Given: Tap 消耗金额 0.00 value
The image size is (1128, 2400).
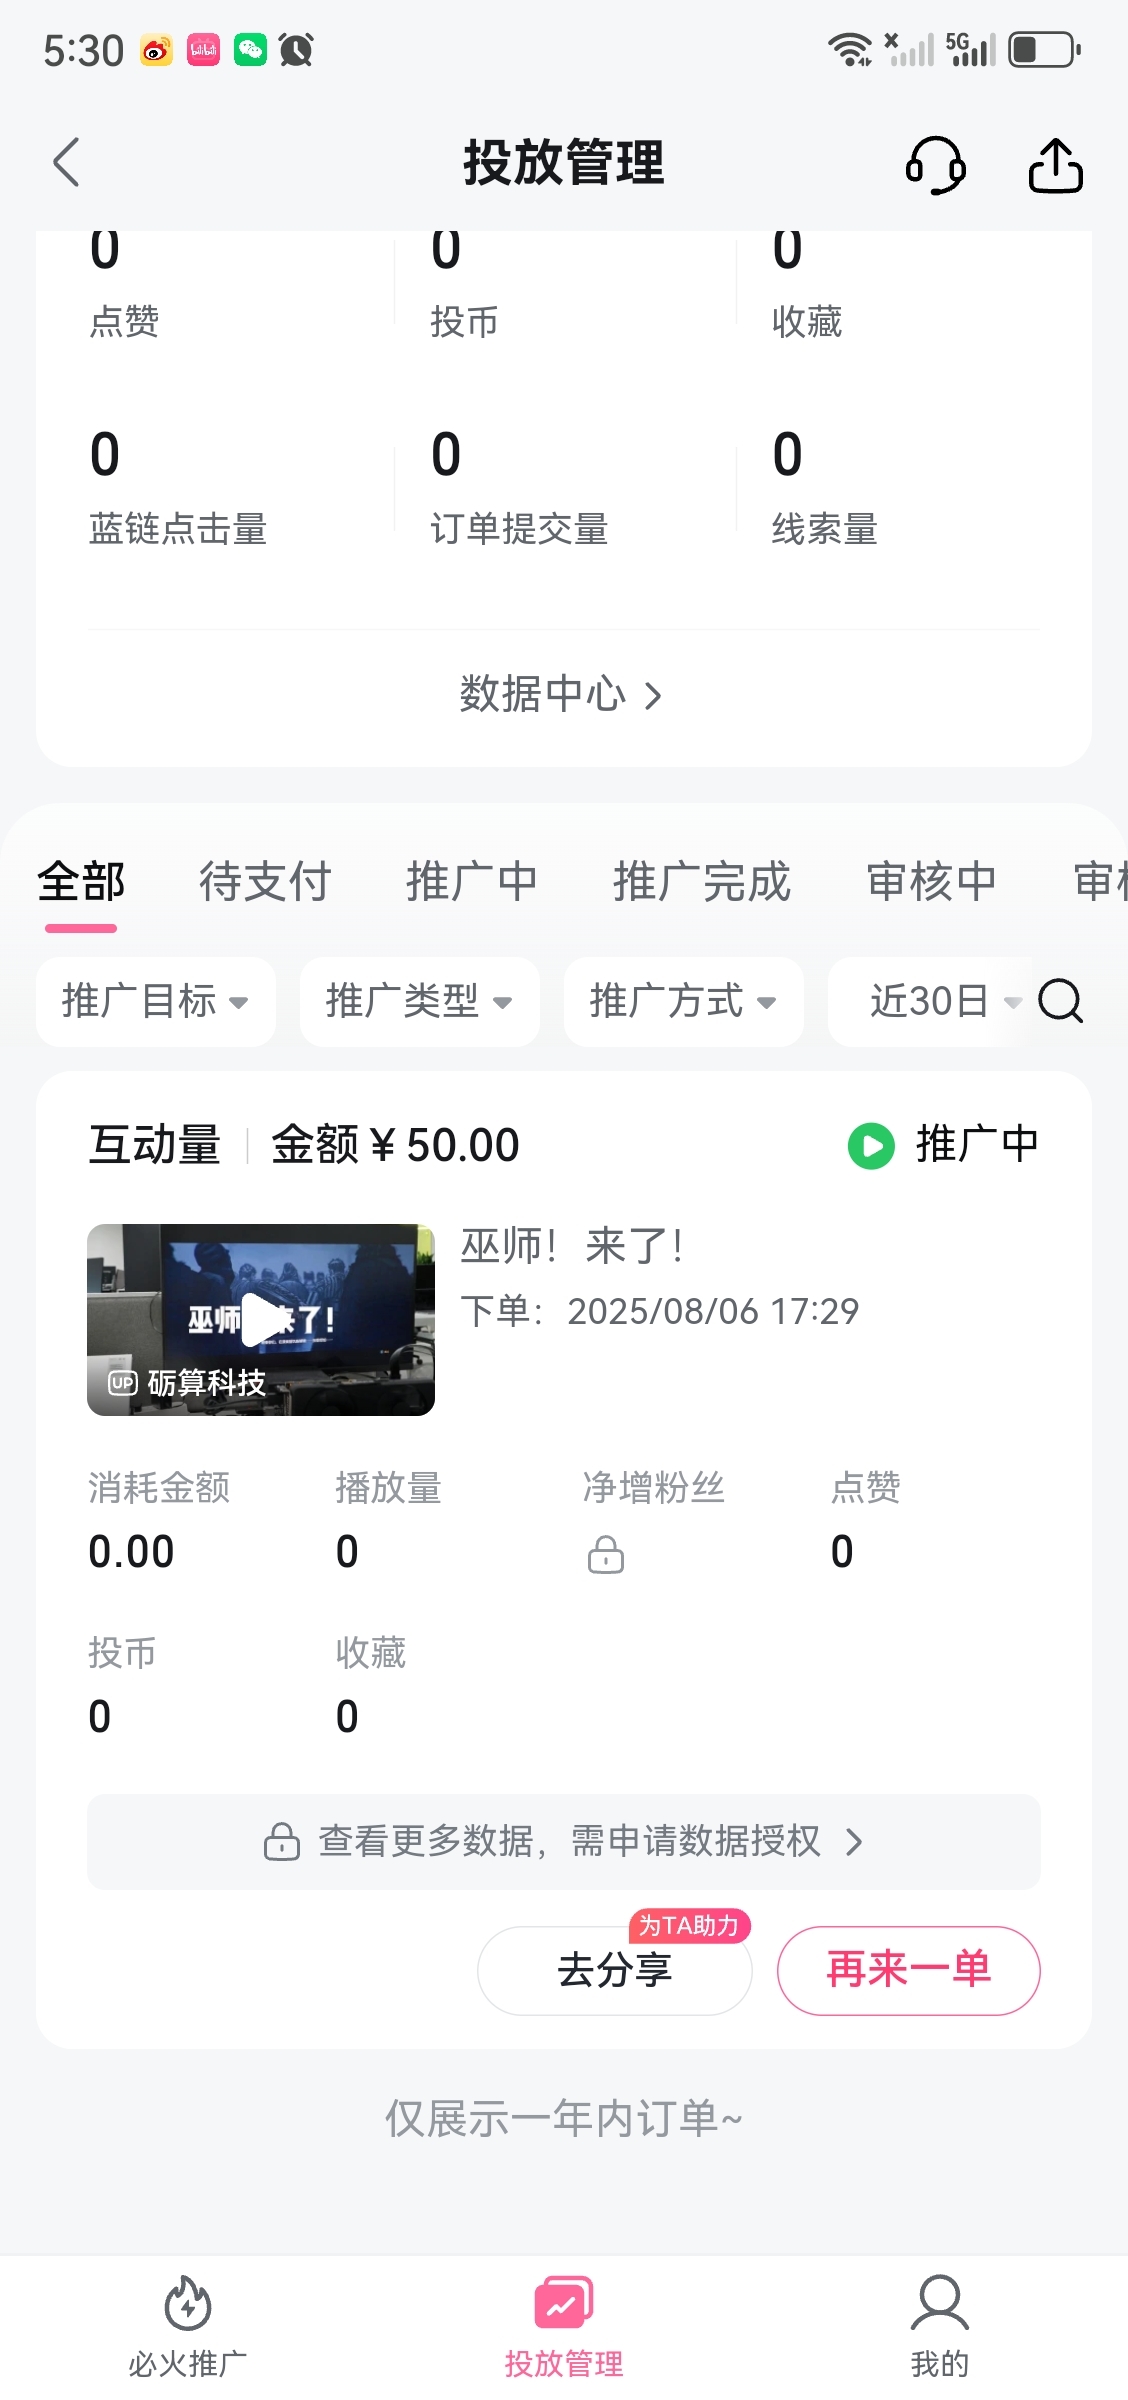Looking at the screenshot, I should pyautogui.click(x=131, y=1552).
